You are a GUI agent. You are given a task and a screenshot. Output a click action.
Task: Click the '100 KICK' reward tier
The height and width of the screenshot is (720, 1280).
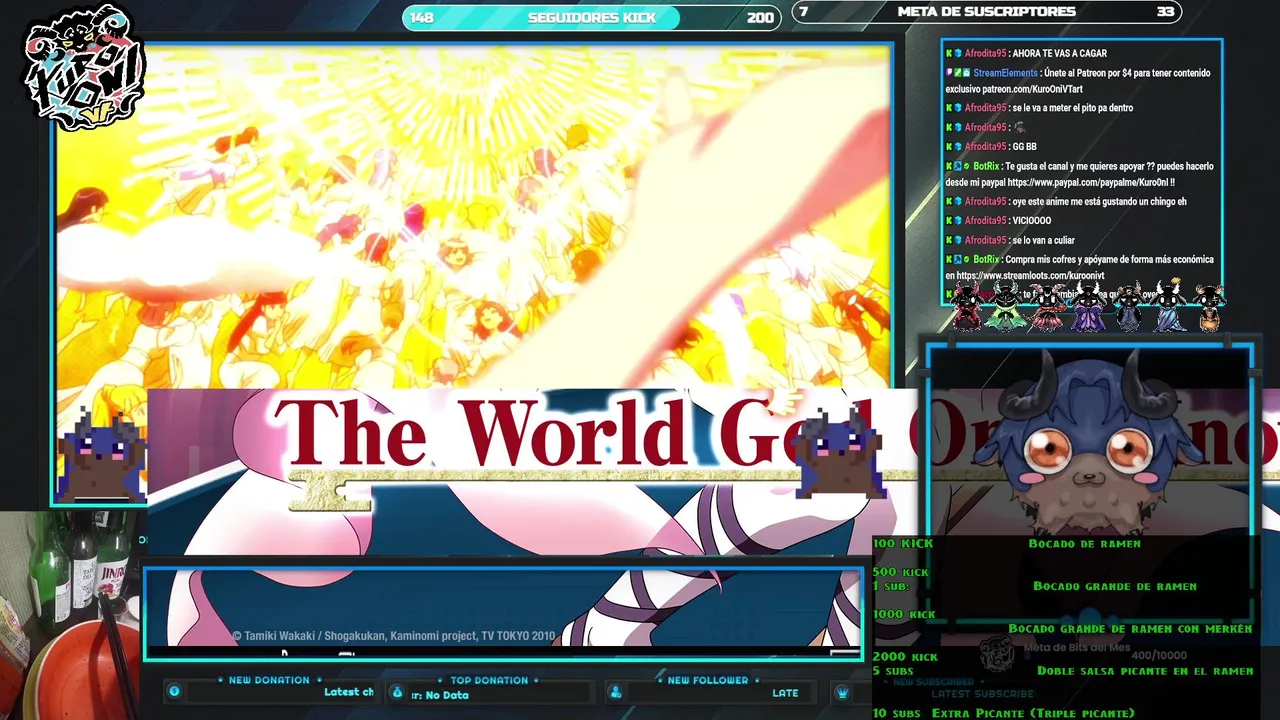coord(903,543)
